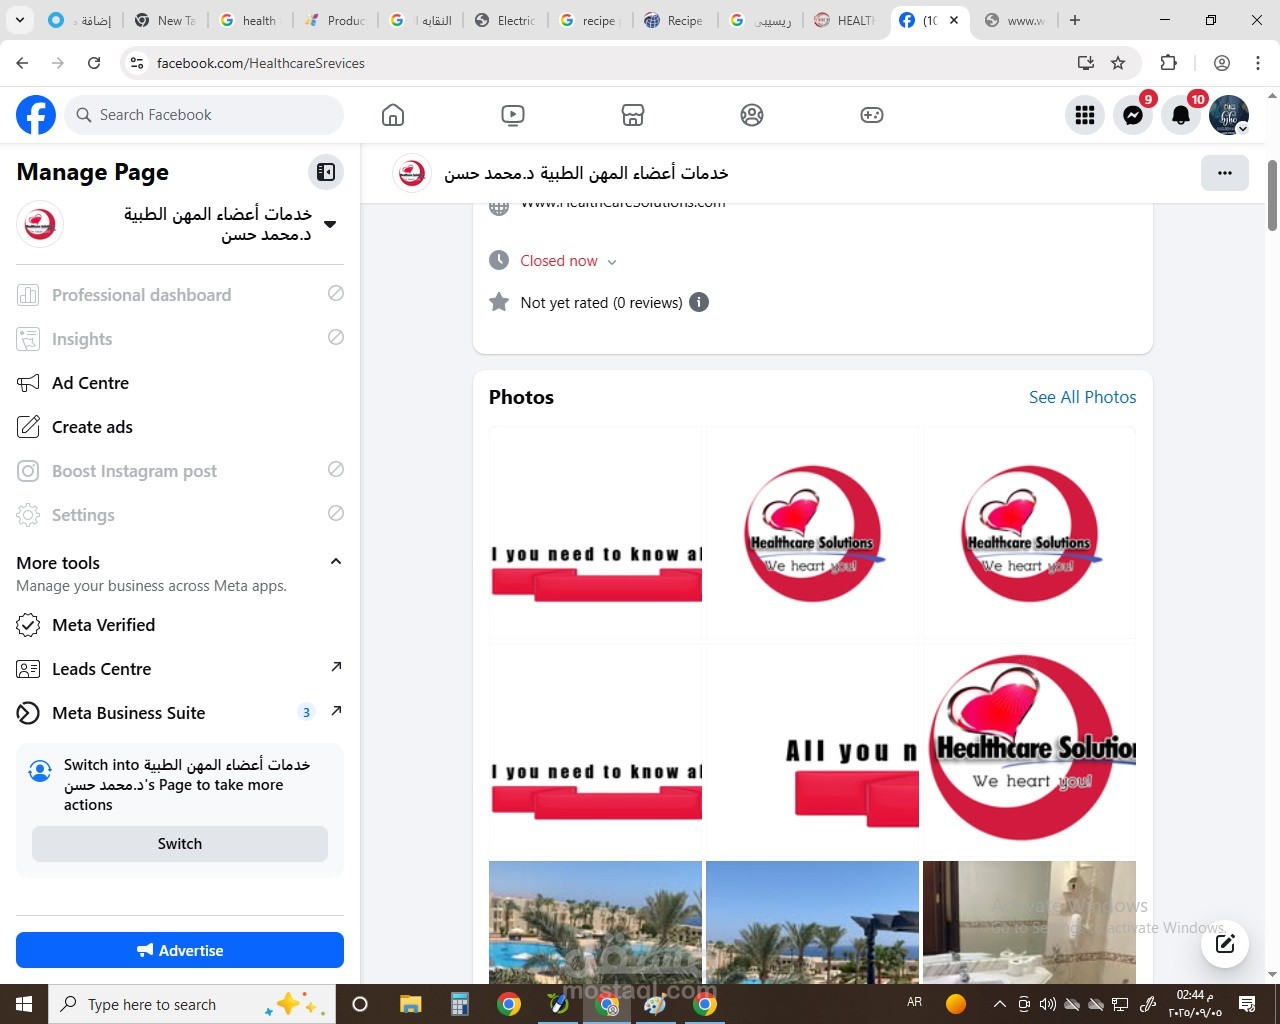This screenshot has height=1024, width=1280.
Task: Open Calculator from taskbar
Action: [460, 1004]
